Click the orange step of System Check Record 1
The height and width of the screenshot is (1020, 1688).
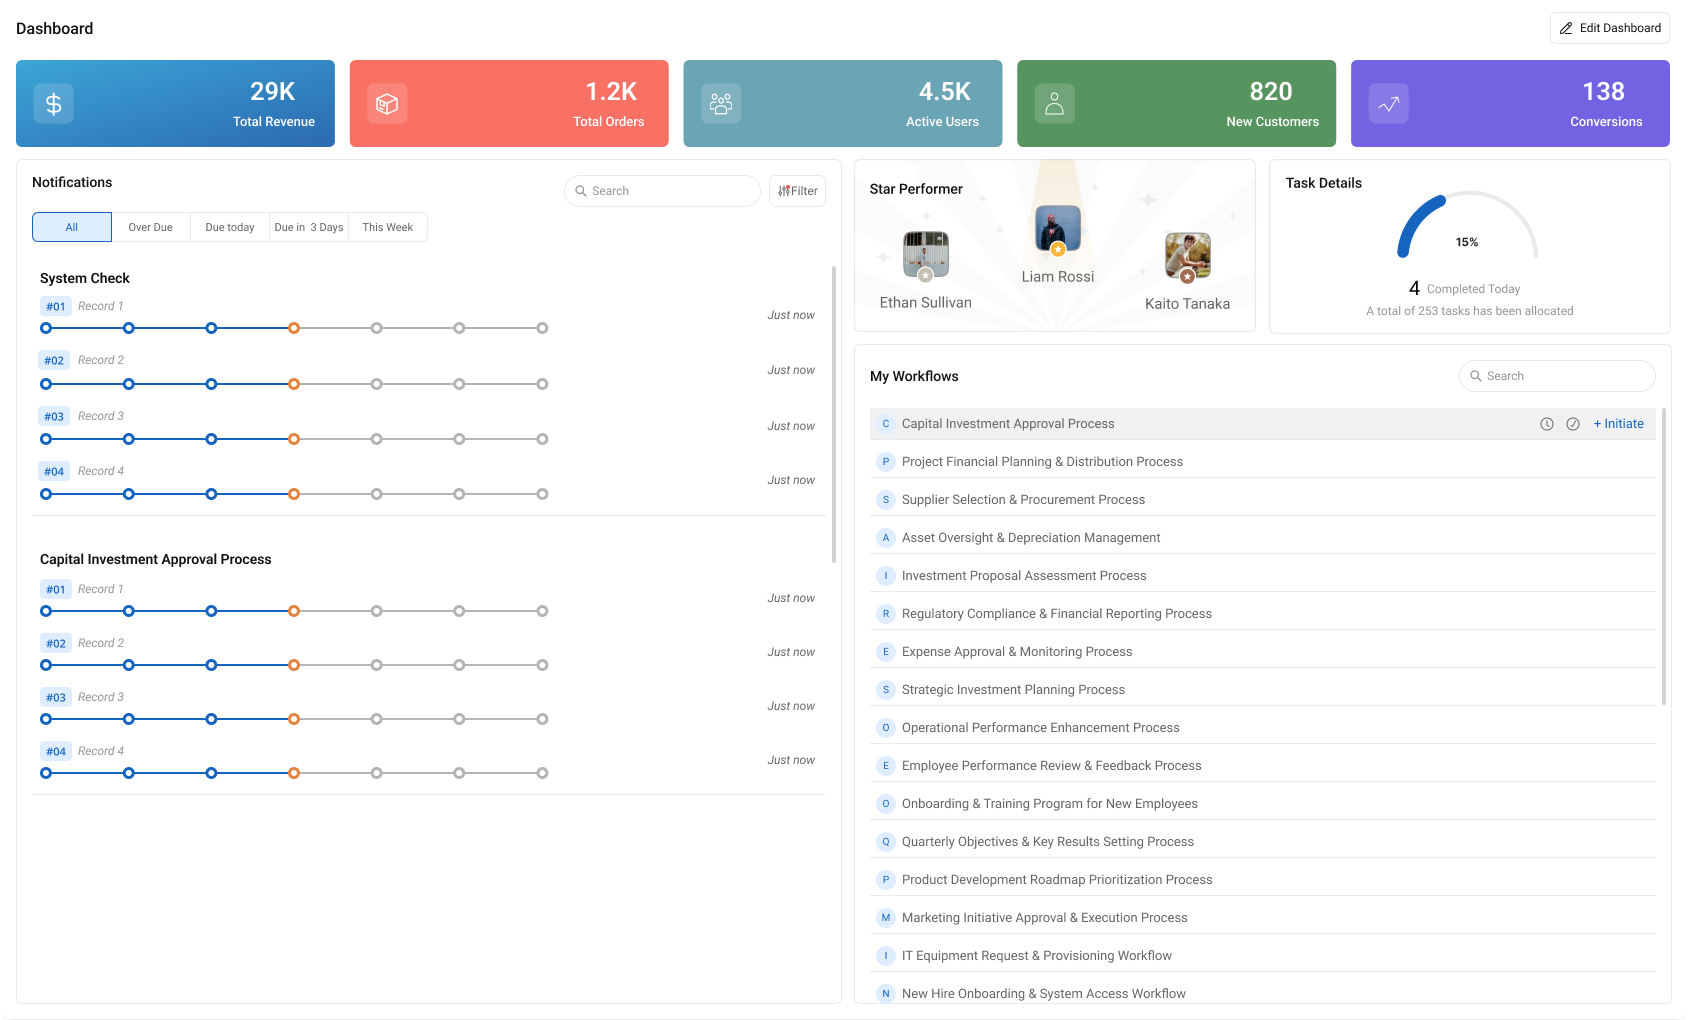pyautogui.click(x=294, y=328)
